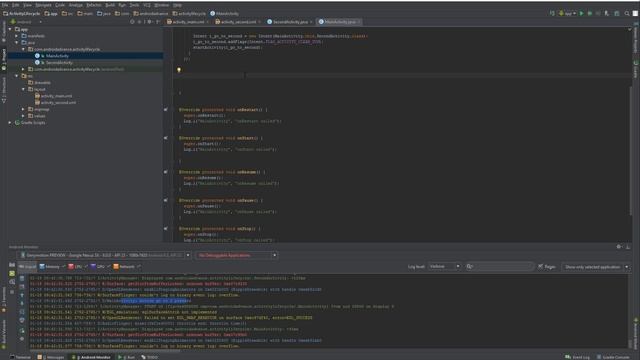Click the scroll up arrow in logcat
This screenshot has width=640, height=360.
click(x=22, y=295)
